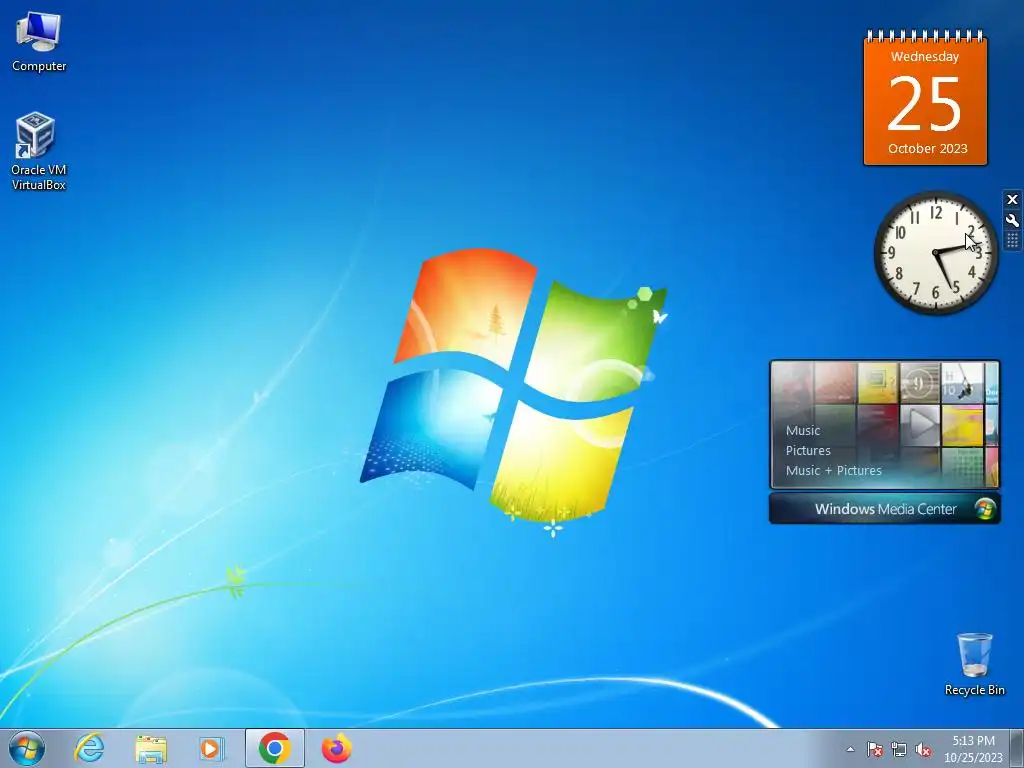
Task: Click the Windows logo orb on the Media Center bar
Action: click(x=985, y=509)
